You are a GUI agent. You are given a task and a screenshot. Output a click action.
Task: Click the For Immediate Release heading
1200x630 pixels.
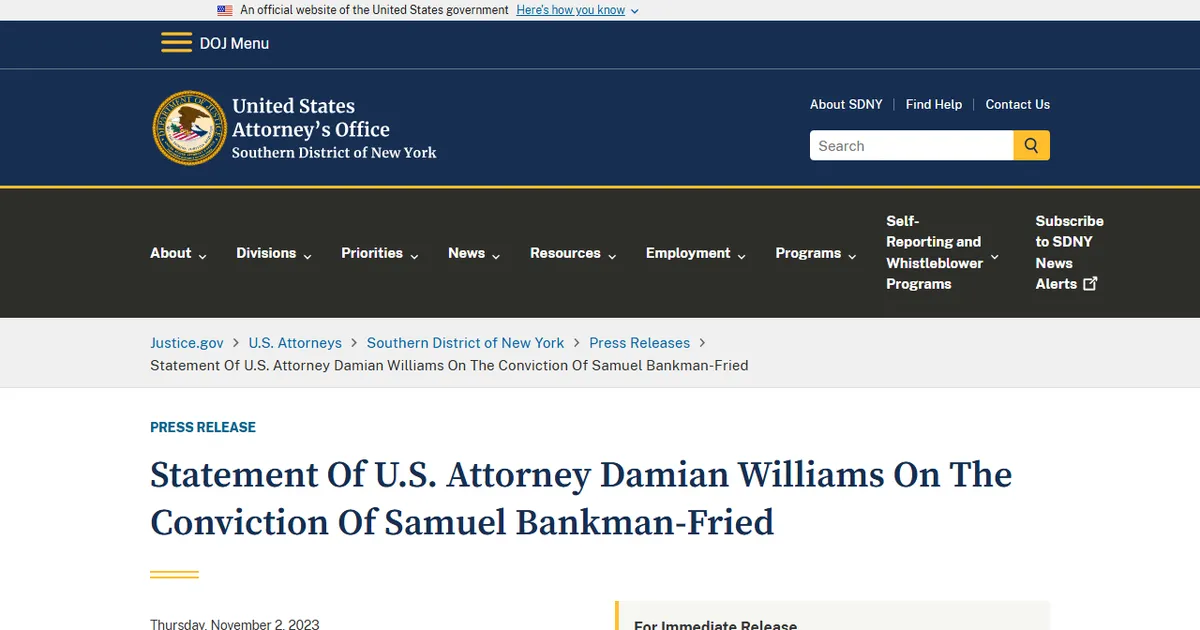point(715,625)
